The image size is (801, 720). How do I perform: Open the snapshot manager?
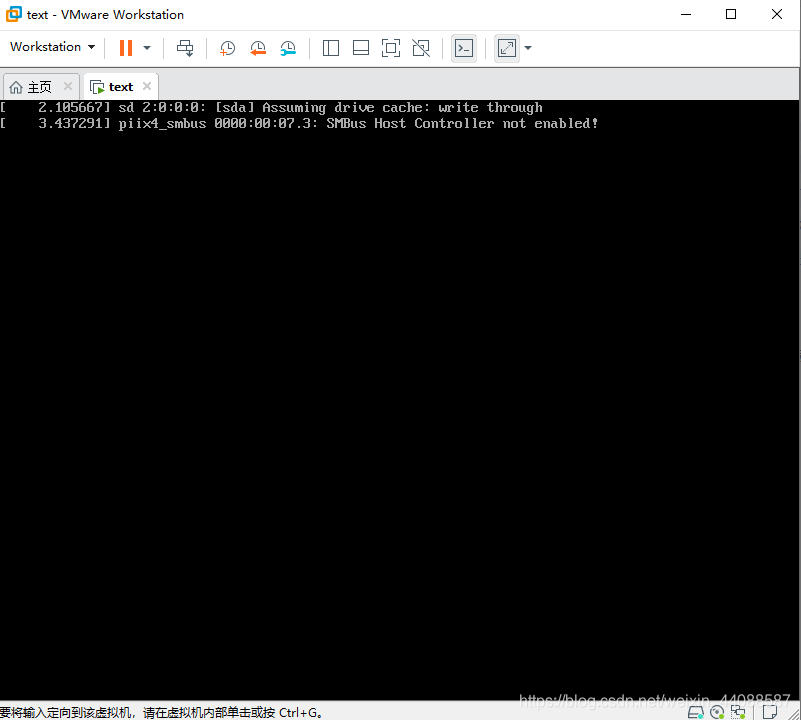288,48
